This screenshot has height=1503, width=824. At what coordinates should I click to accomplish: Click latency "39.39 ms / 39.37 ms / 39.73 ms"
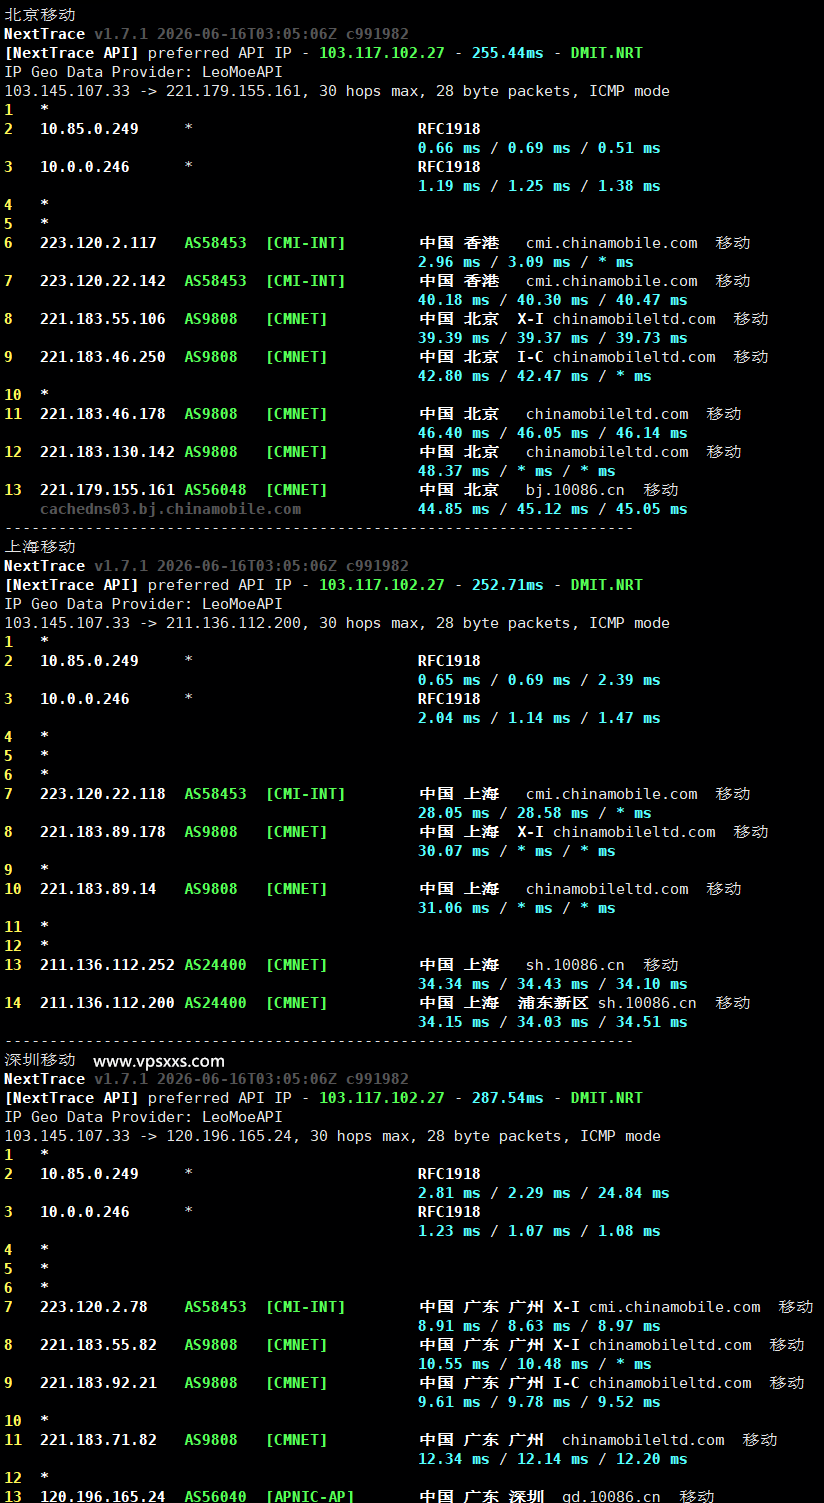coord(553,338)
